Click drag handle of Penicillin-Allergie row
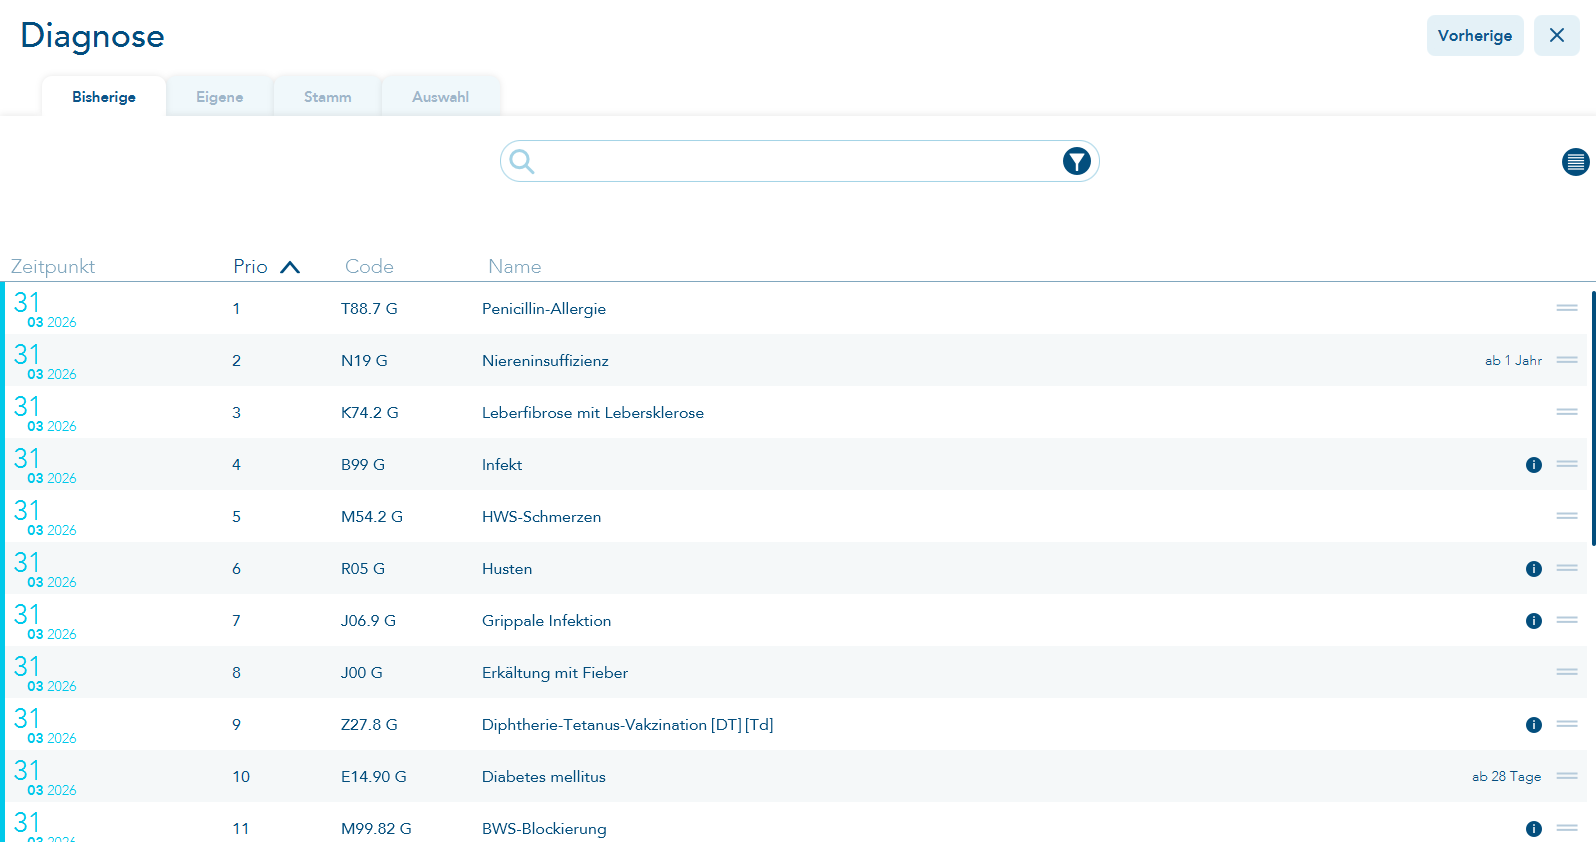Viewport: 1596px width, 842px height. (x=1566, y=308)
